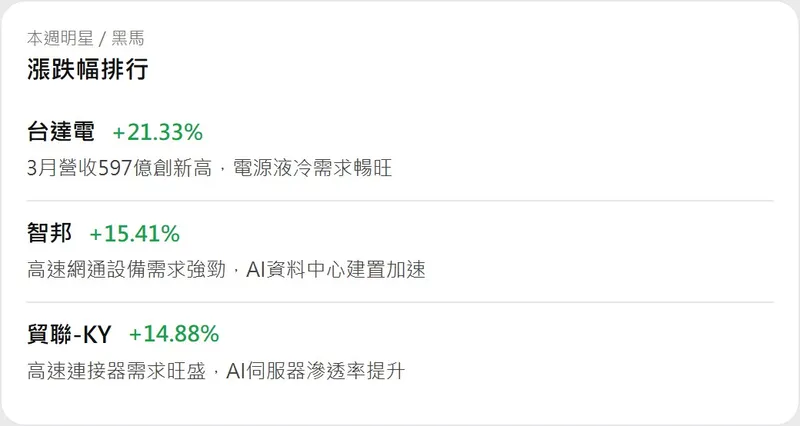Click the +14.88% gain figure

click(174, 334)
